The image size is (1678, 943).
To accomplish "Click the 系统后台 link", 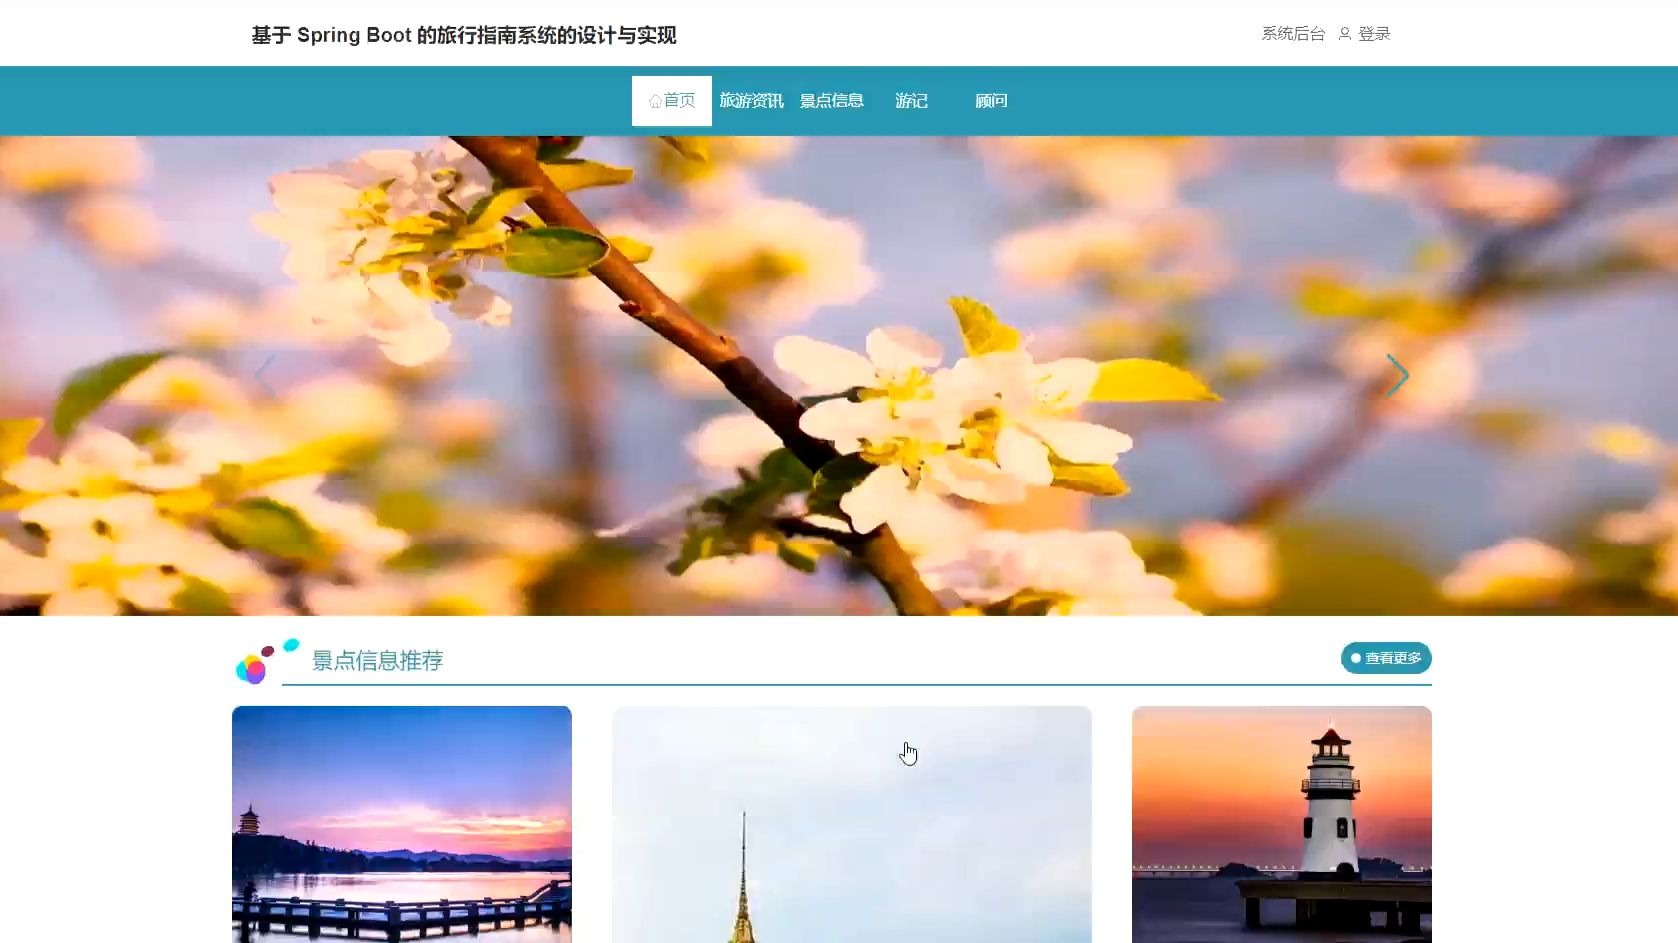I will pos(1292,34).
